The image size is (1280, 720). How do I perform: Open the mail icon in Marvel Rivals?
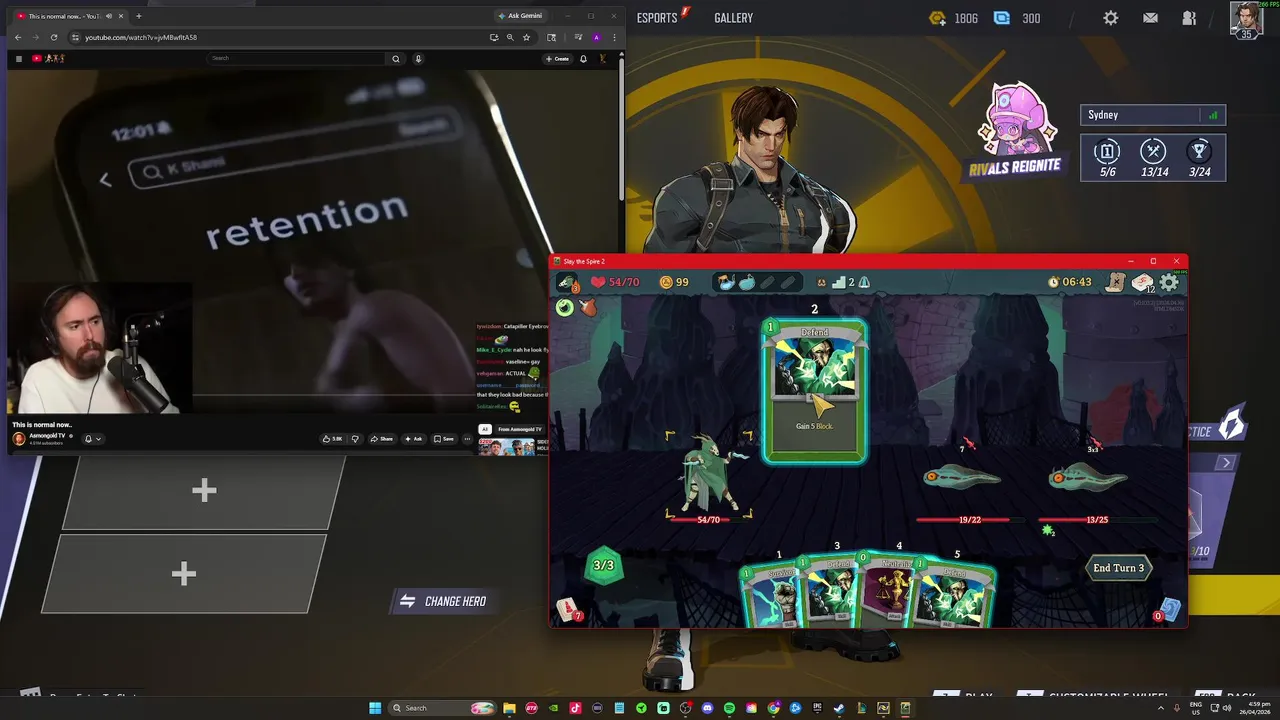tap(1150, 18)
